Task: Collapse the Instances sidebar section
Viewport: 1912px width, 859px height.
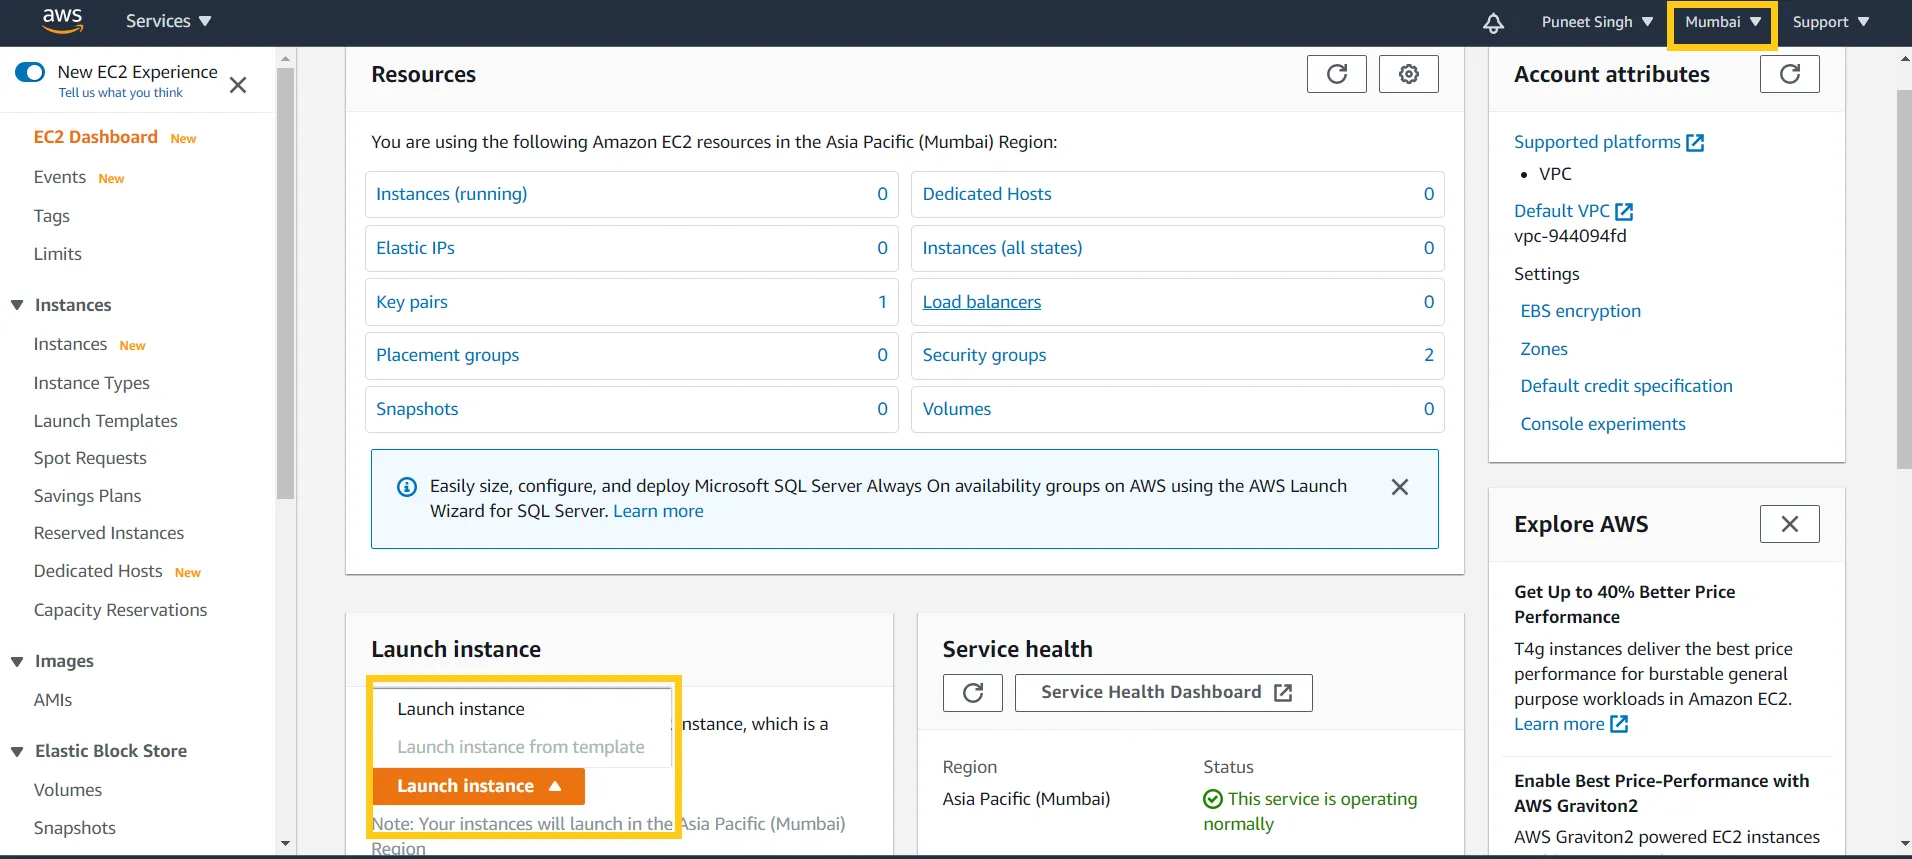Action: tap(17, 305)
